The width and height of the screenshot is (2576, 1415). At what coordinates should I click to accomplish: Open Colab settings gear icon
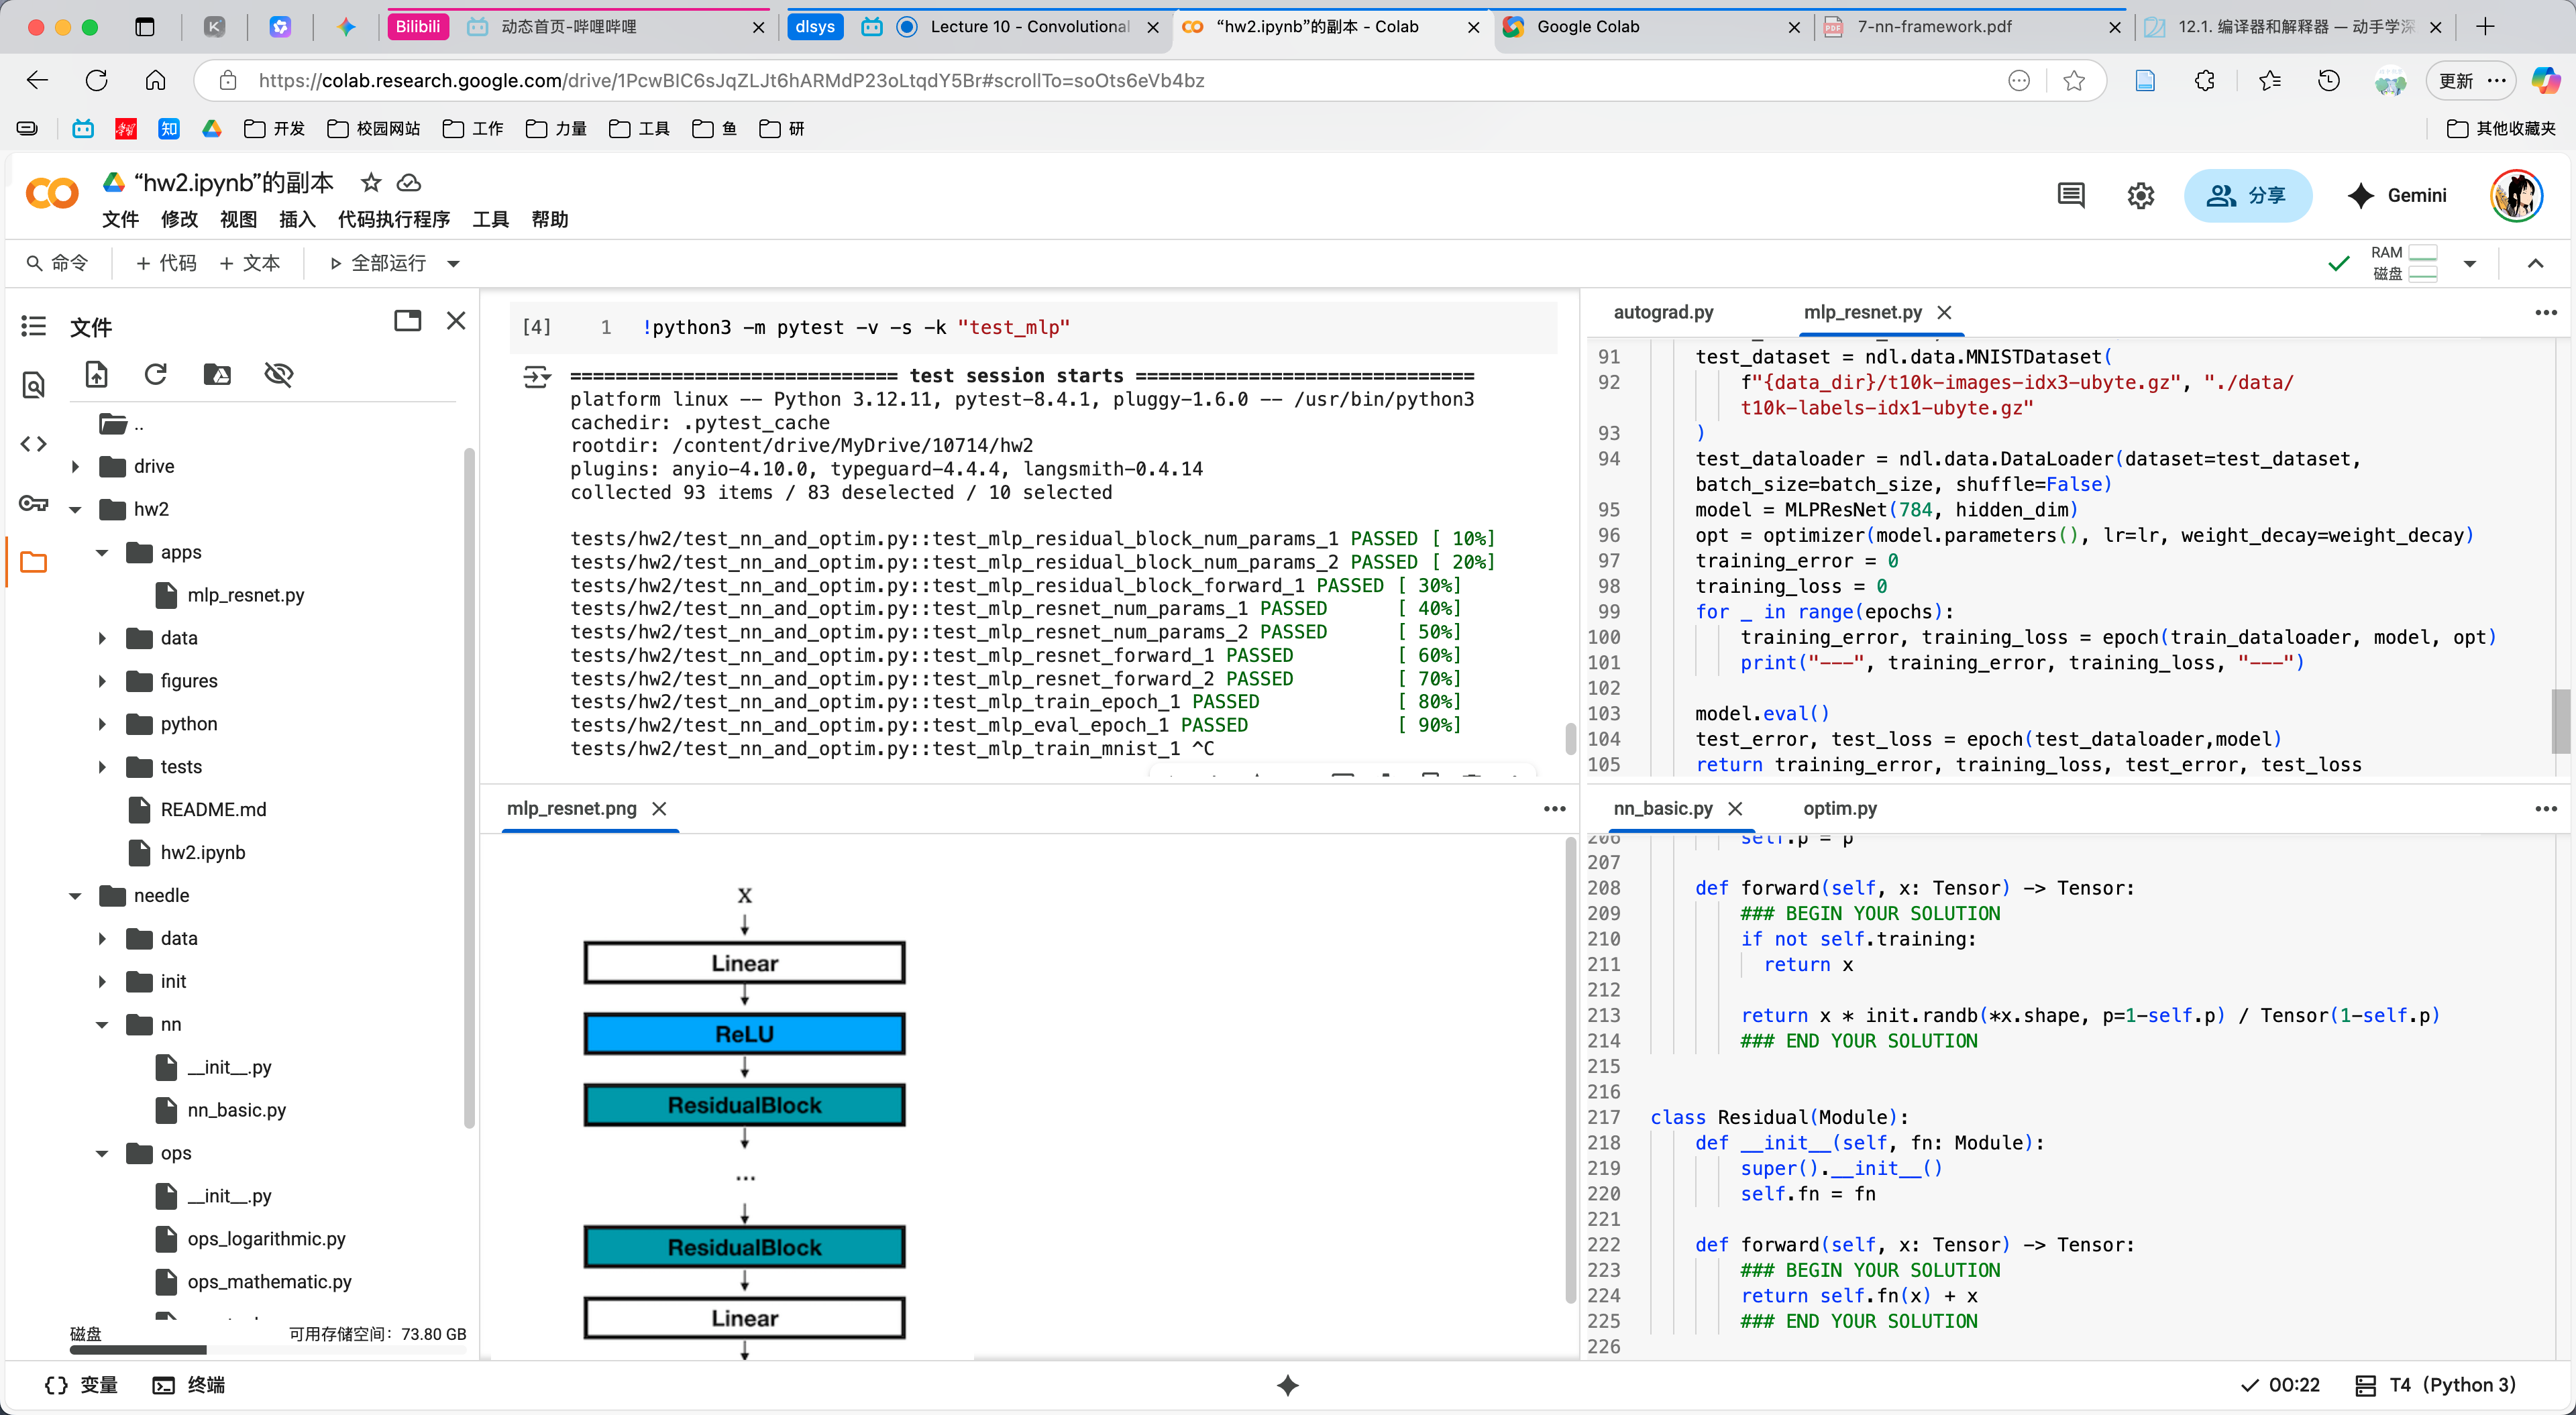coord(2140,196)
